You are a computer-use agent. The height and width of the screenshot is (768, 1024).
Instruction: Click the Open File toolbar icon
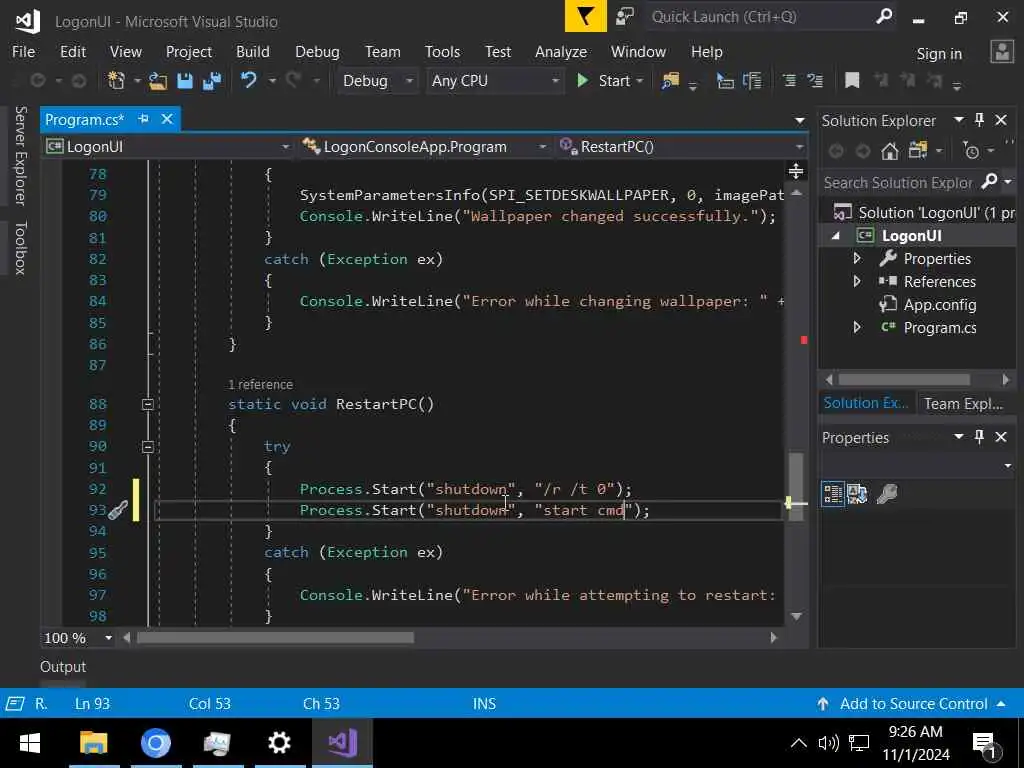157,81
